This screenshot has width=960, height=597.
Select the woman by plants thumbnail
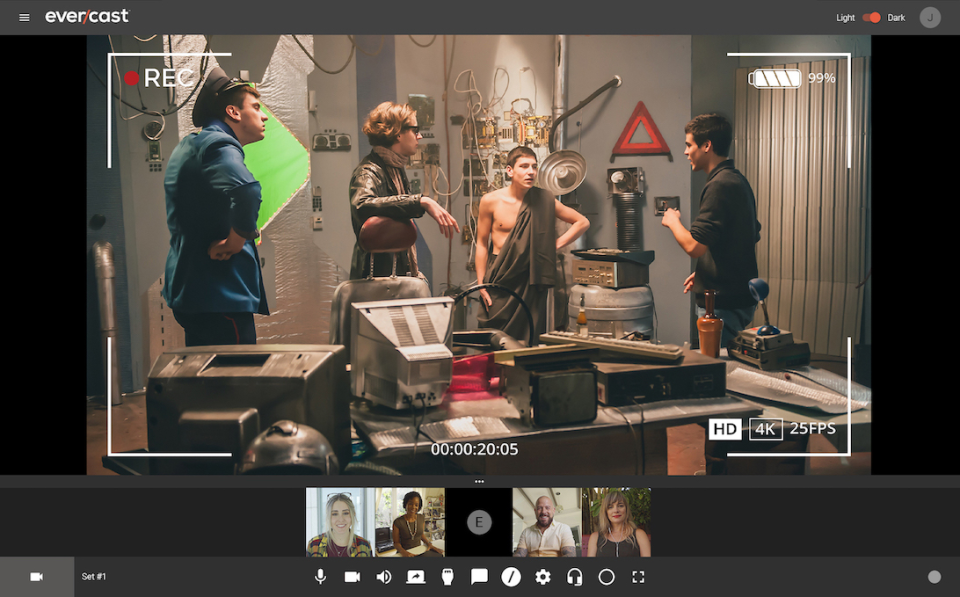(x=616, y=522)
